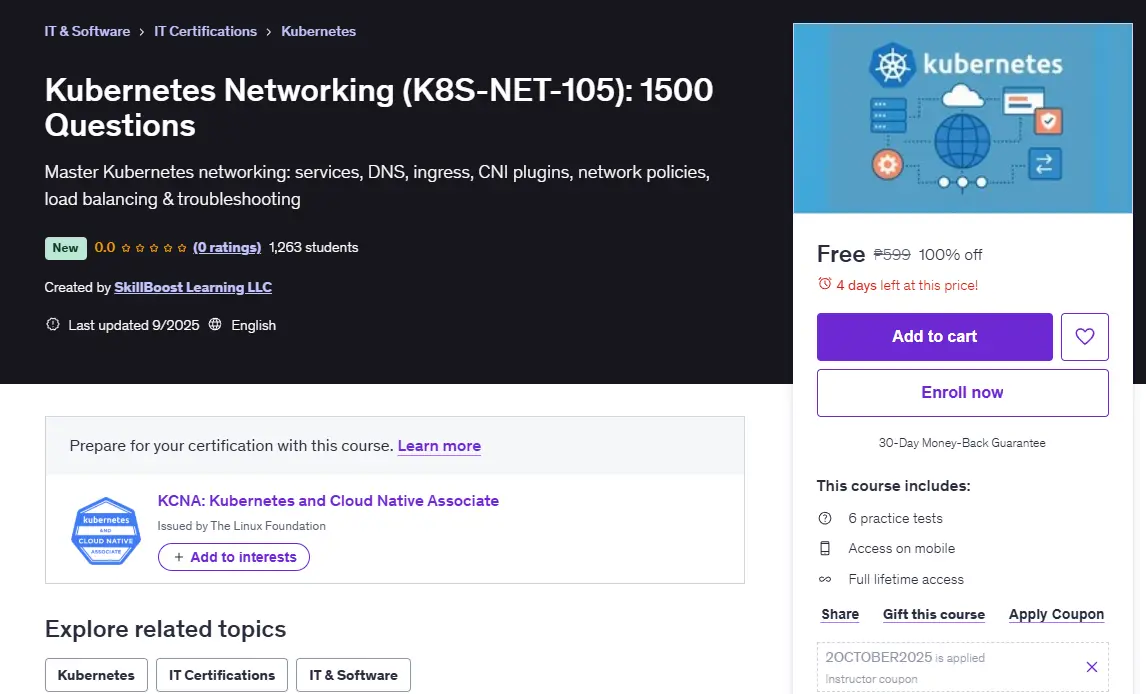Click the Free price text
The width and height of the screenshot is (1146, 694).
[x=841, y=254]
